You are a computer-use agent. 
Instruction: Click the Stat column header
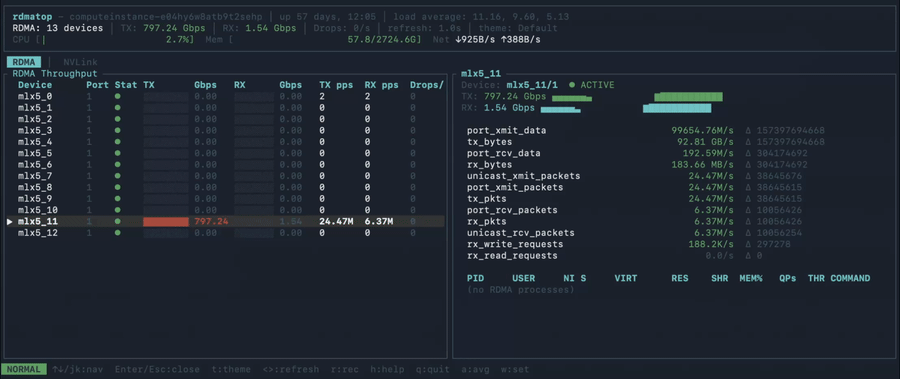[x=126, y=85]
